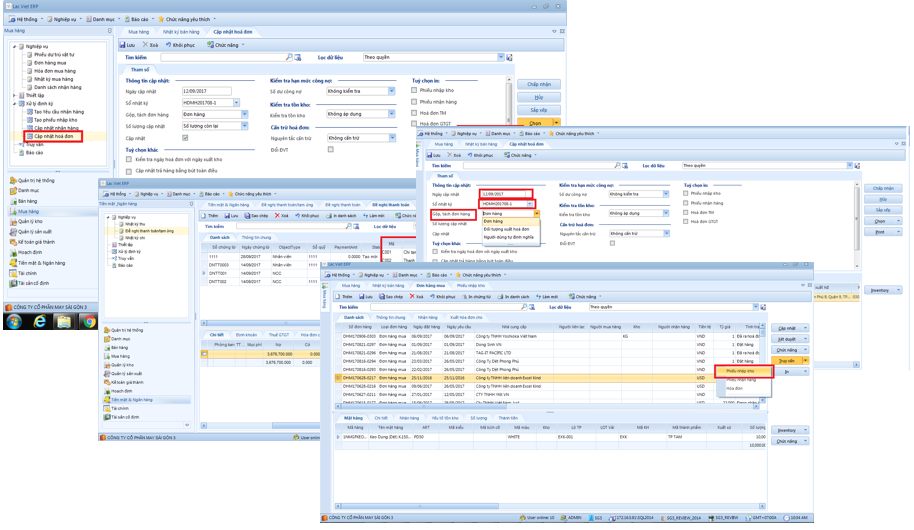
Task: Open Tài sản cố định module in top-left sidebar
Action: [30, 283]
